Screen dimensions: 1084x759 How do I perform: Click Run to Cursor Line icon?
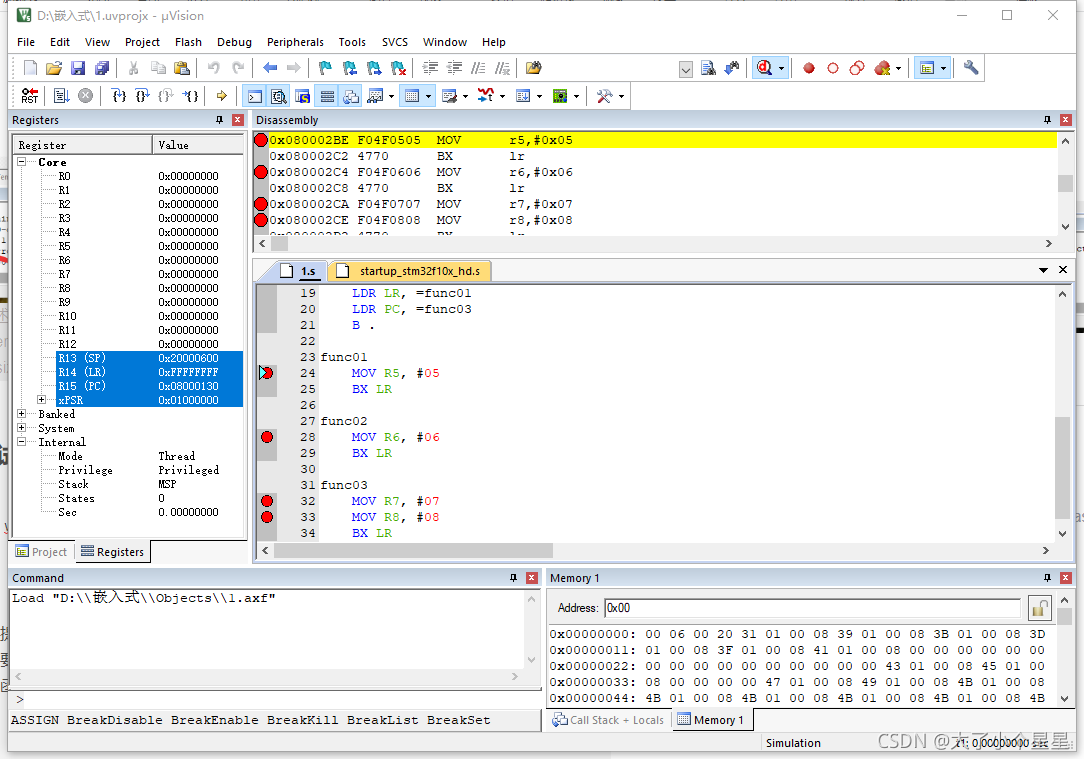coord(191,96)
